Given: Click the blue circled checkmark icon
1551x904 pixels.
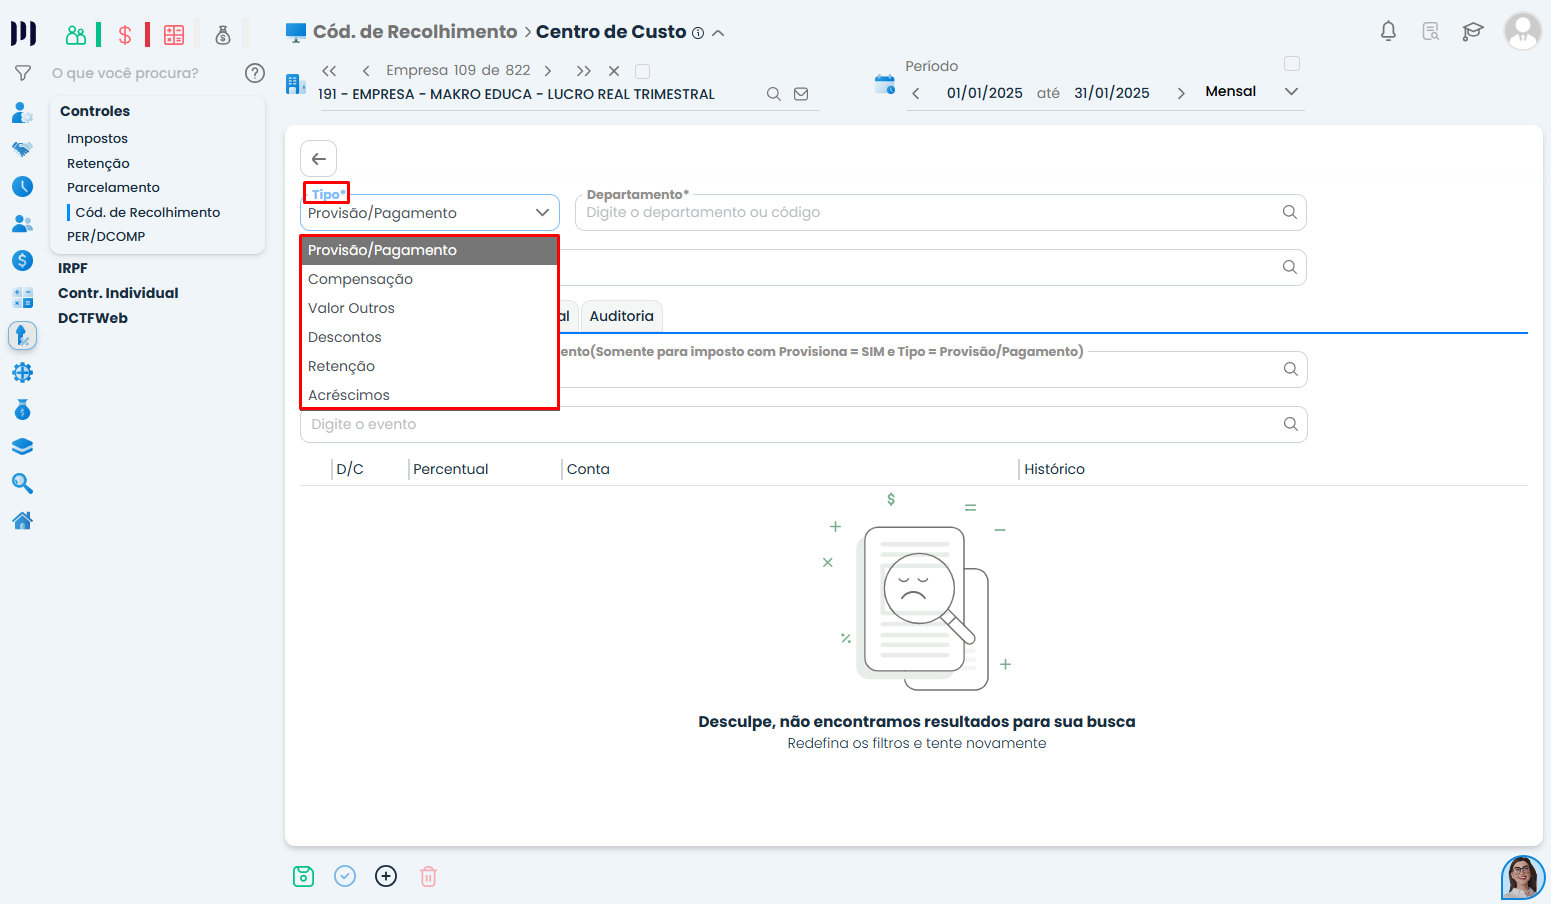Looking at the screenshot, I should pos(345,876).
